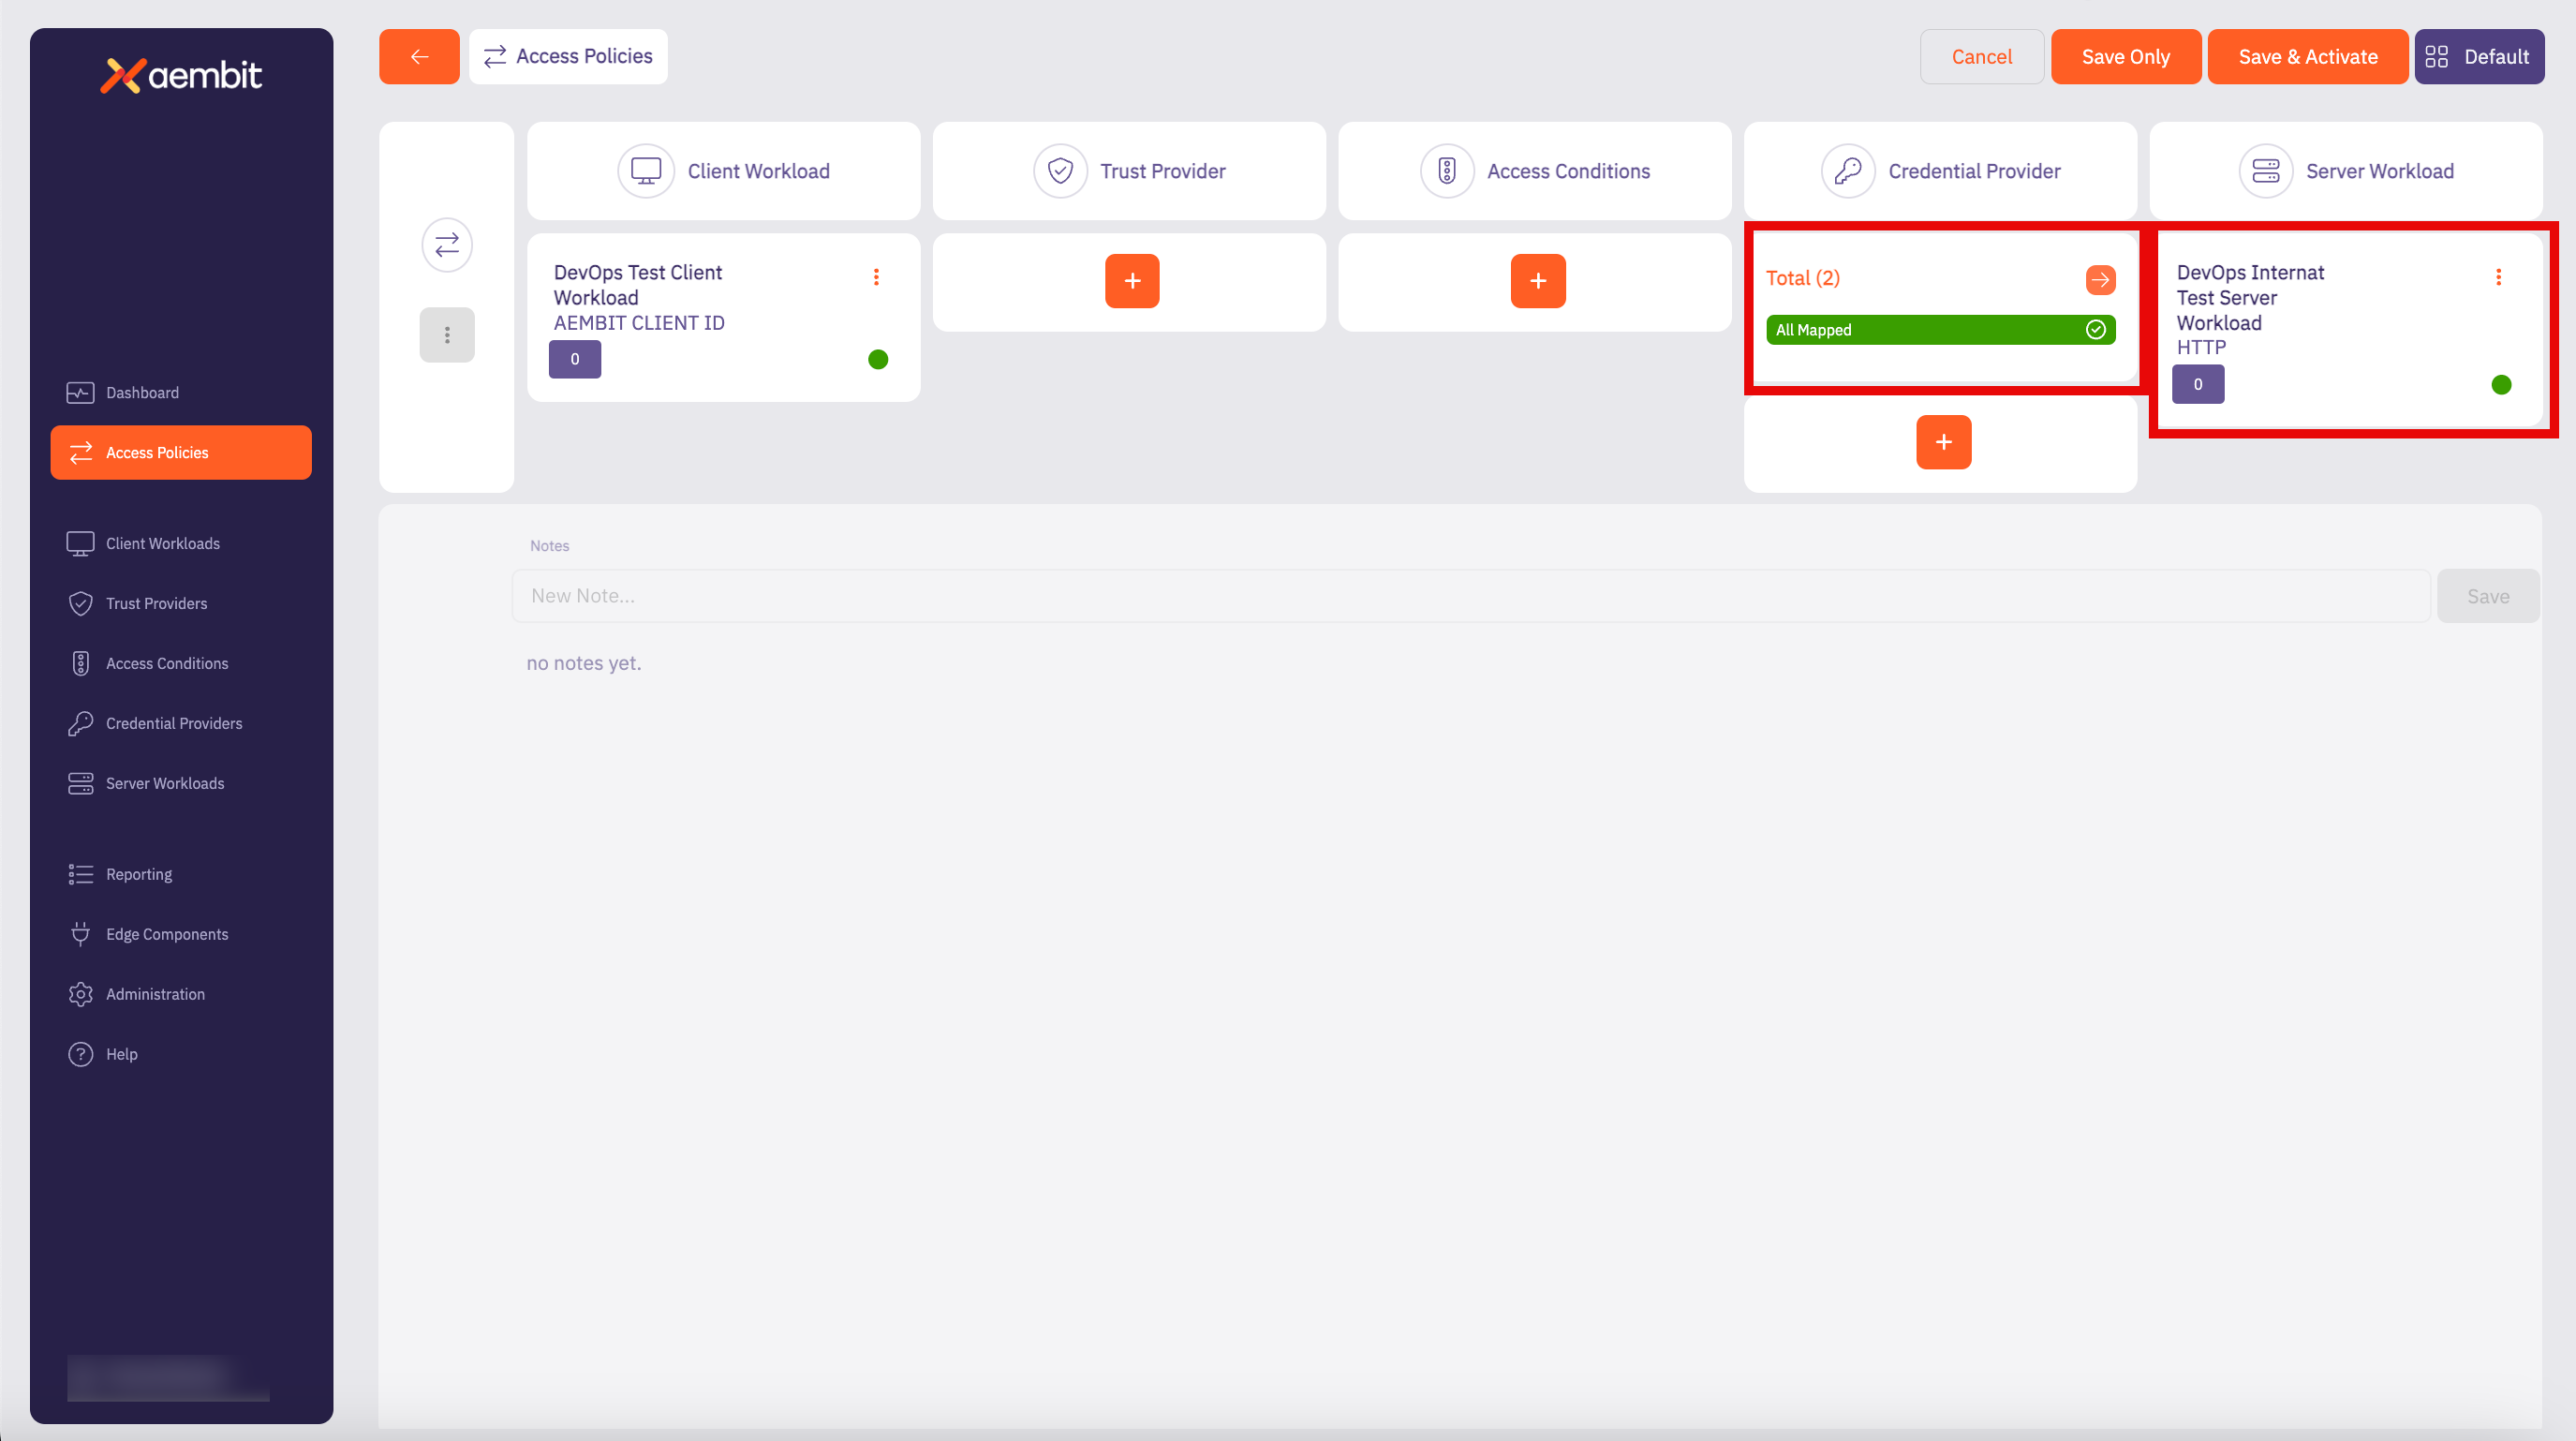Click the Dashboard sidebar icon
The image size is (2576, 1441).
[80, 393]
